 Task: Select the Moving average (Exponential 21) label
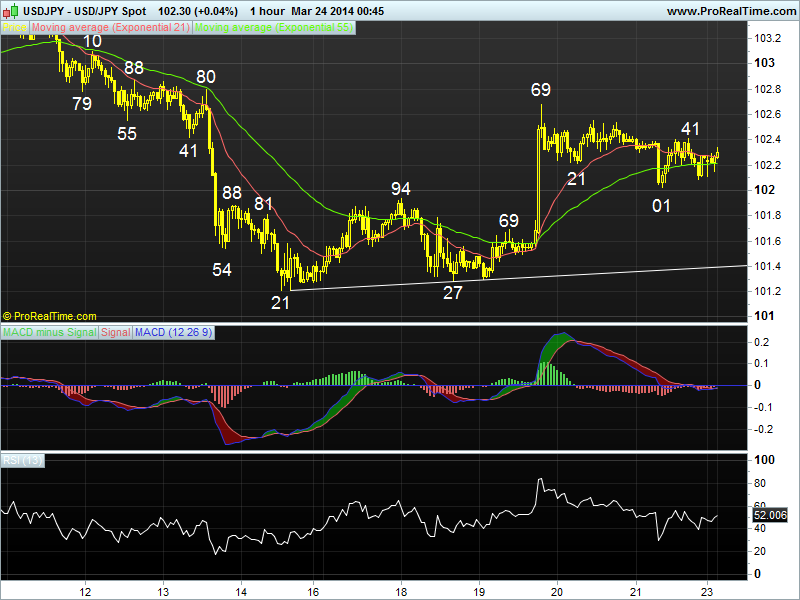(x=111, y=28)
